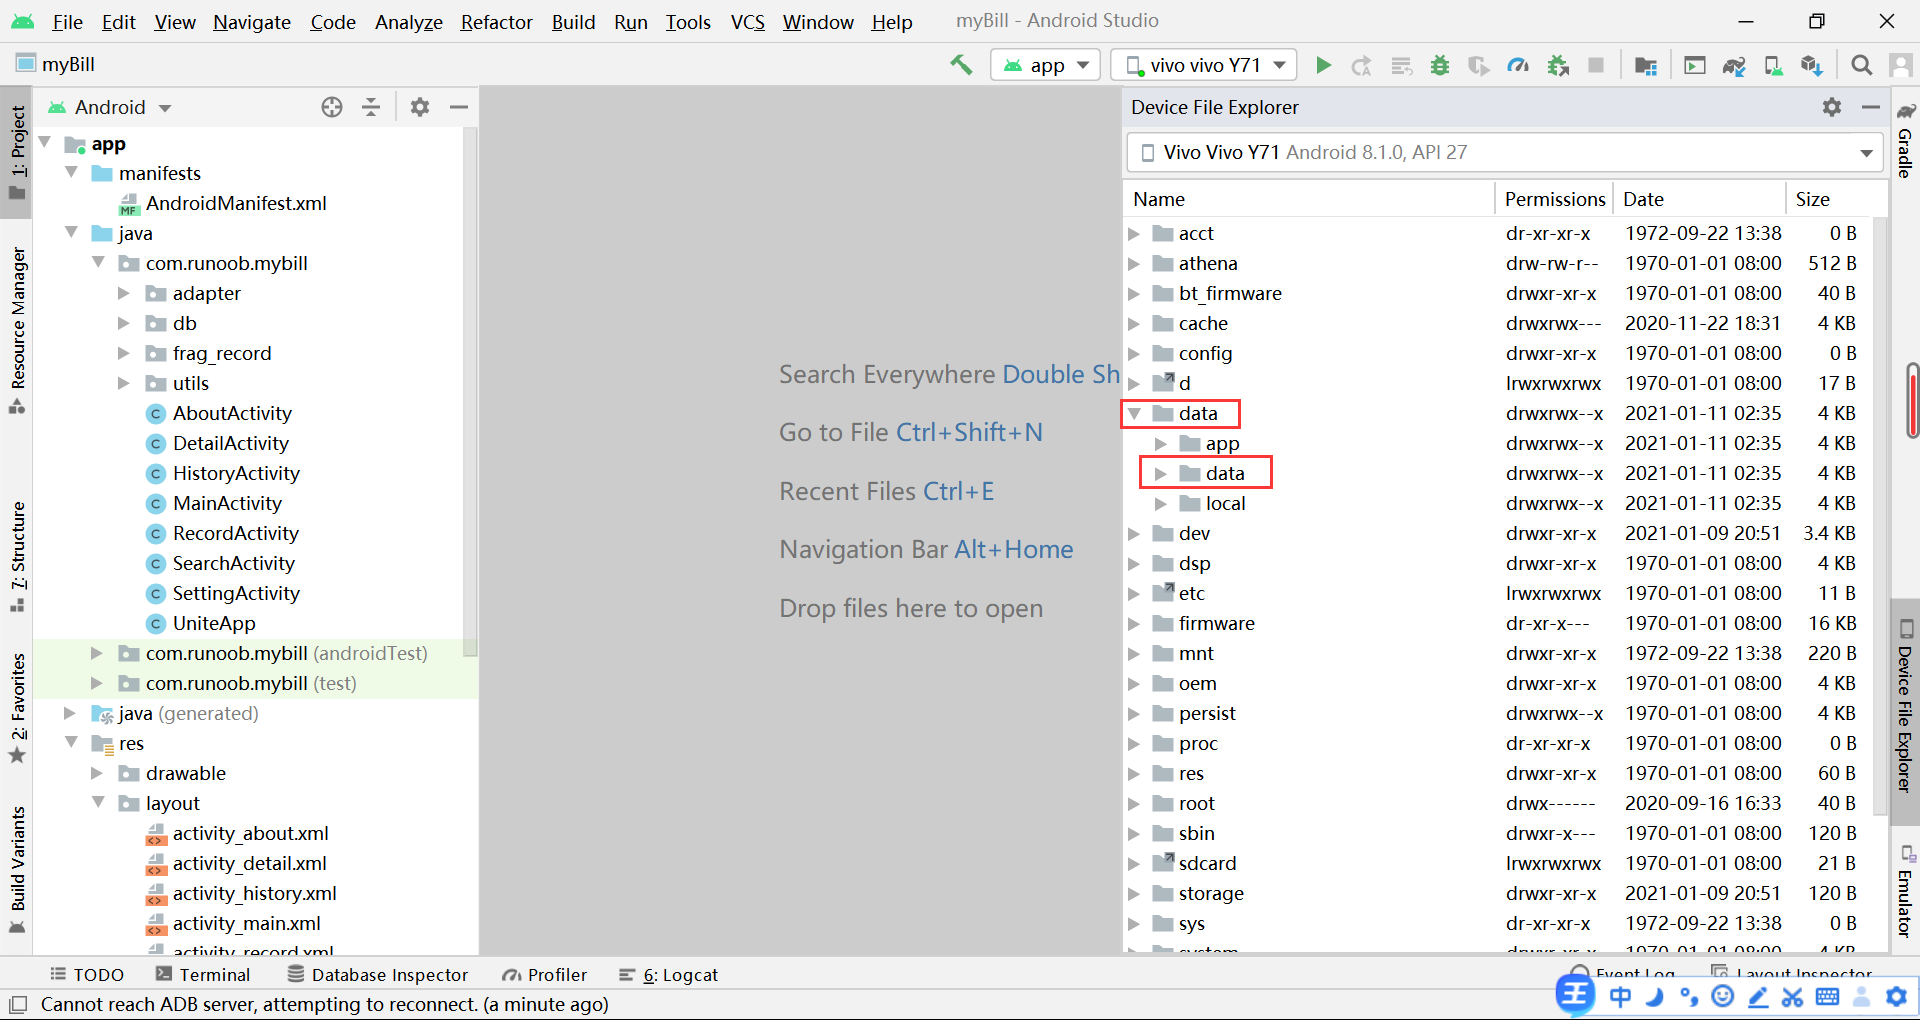Viewport: 1920px width, 1020px height.
Task: Hide the Project panel with minus icon
Action: point(459,107)
